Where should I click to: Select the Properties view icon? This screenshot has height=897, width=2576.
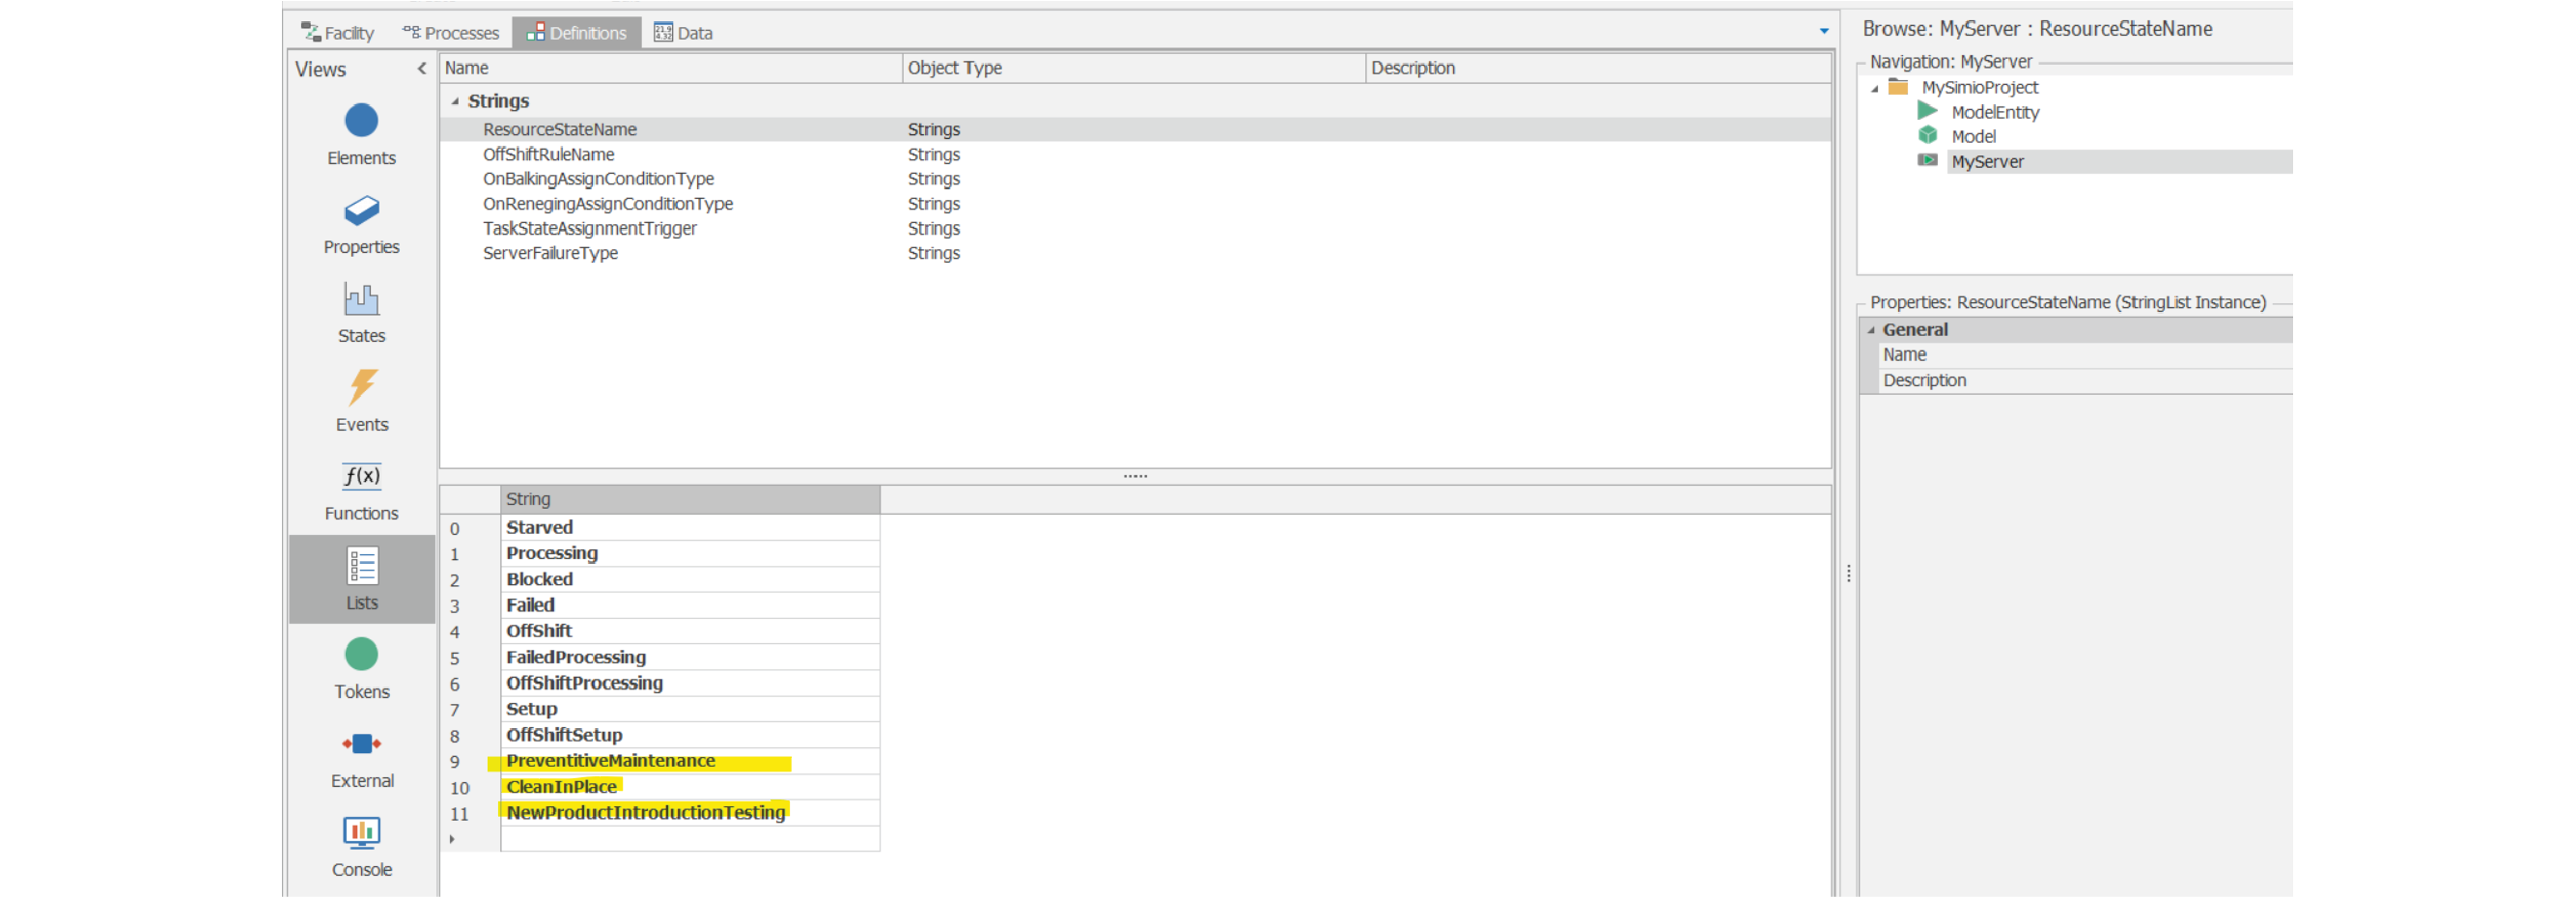pos(361,211)
